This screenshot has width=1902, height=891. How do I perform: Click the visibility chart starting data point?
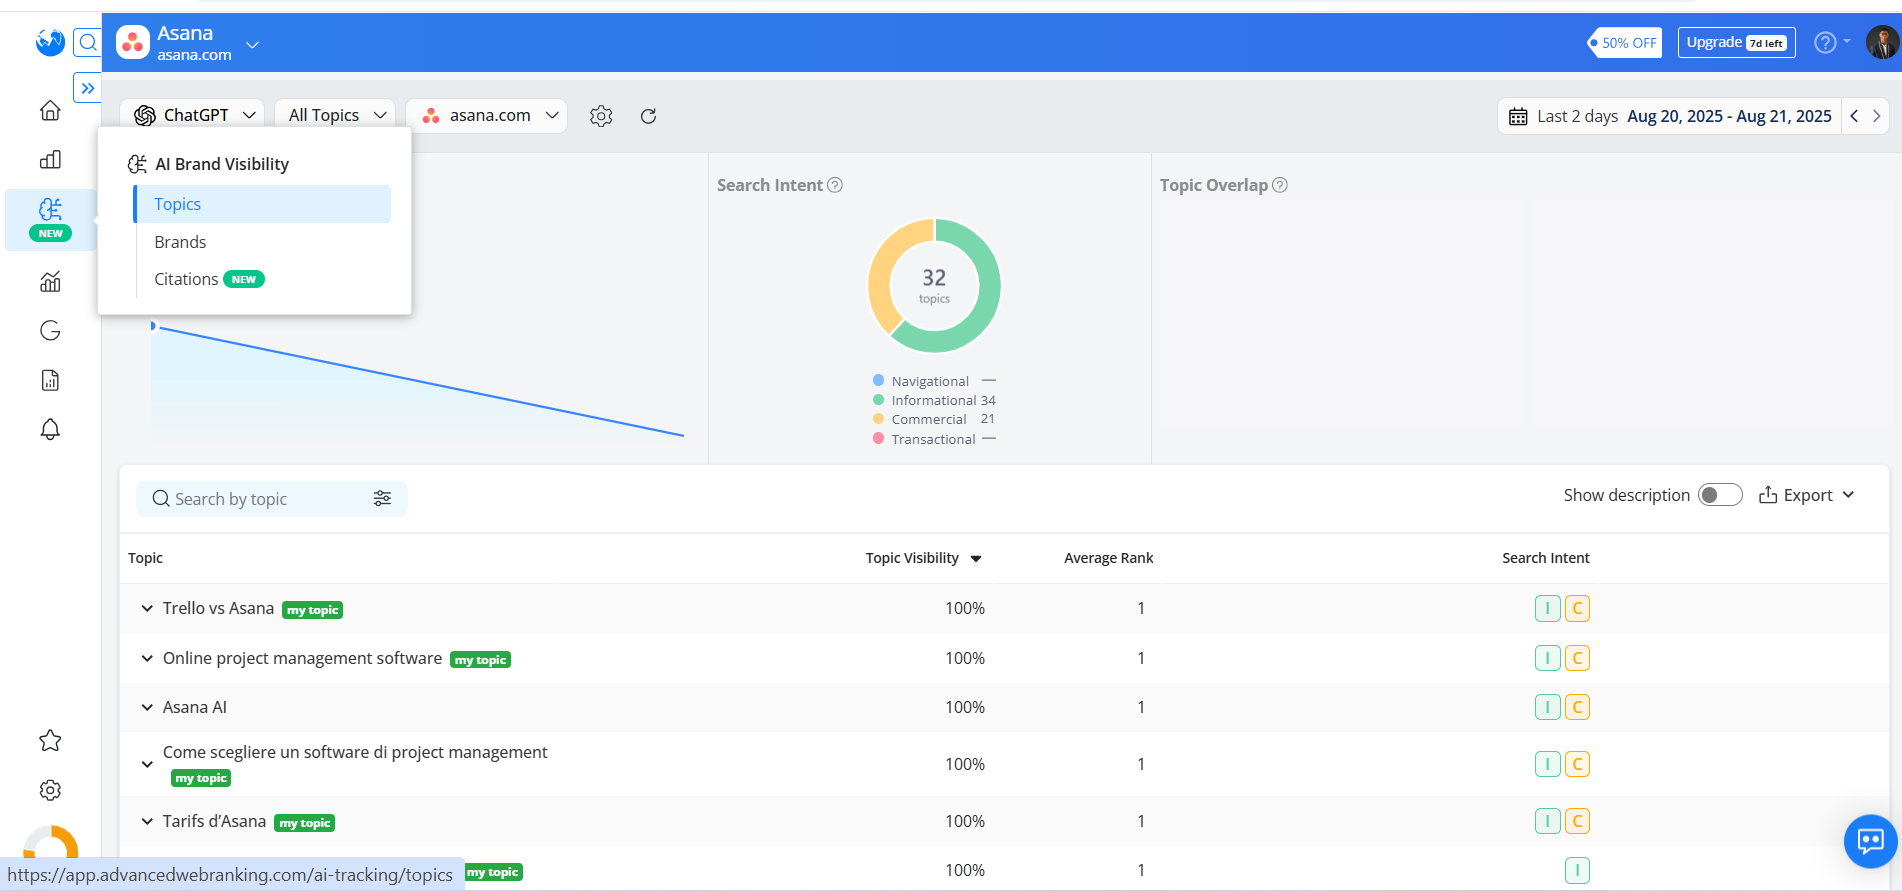tap(153, 326)
